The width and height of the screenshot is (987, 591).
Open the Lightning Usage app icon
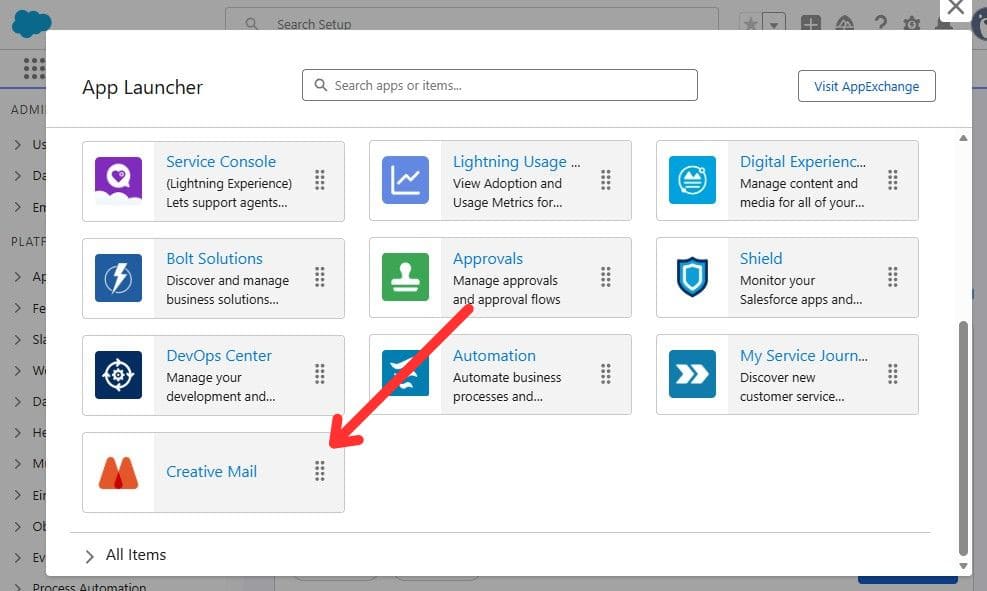(x=405, y=181)
